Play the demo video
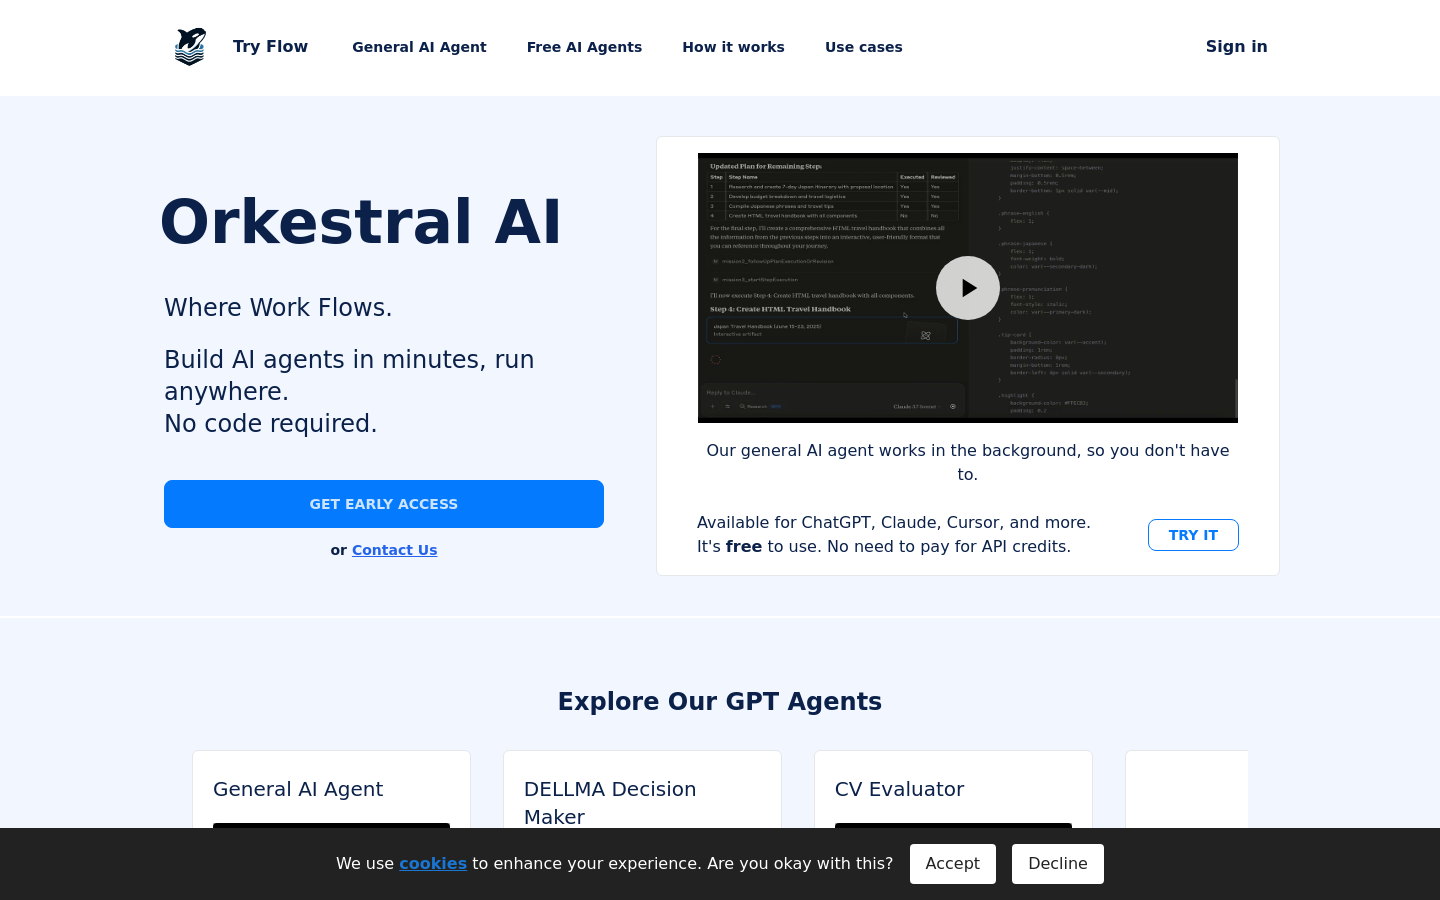 pos(967,288)
